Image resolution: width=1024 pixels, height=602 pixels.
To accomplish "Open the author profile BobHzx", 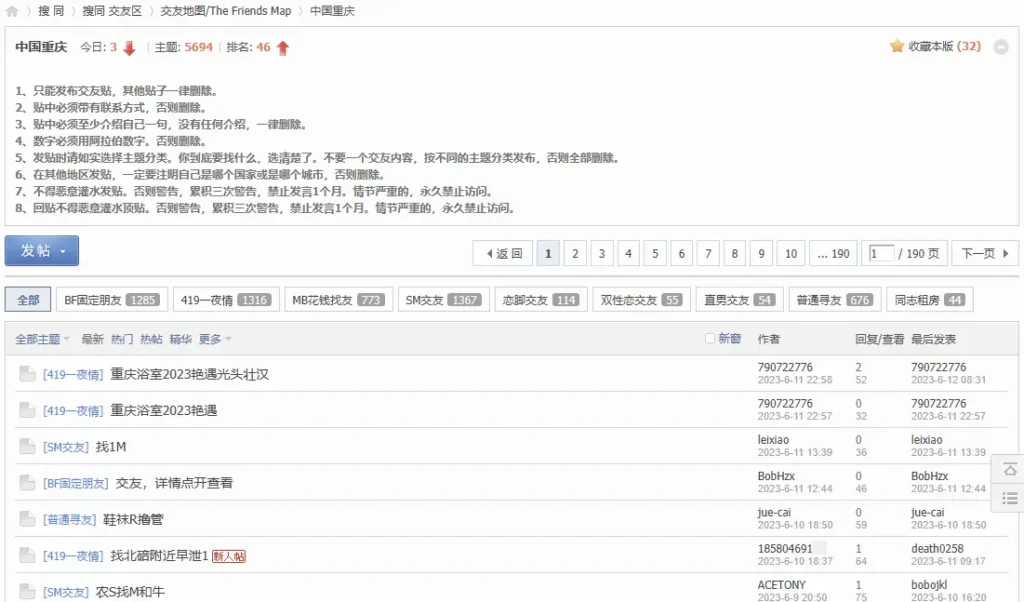I will coord(776,476).
